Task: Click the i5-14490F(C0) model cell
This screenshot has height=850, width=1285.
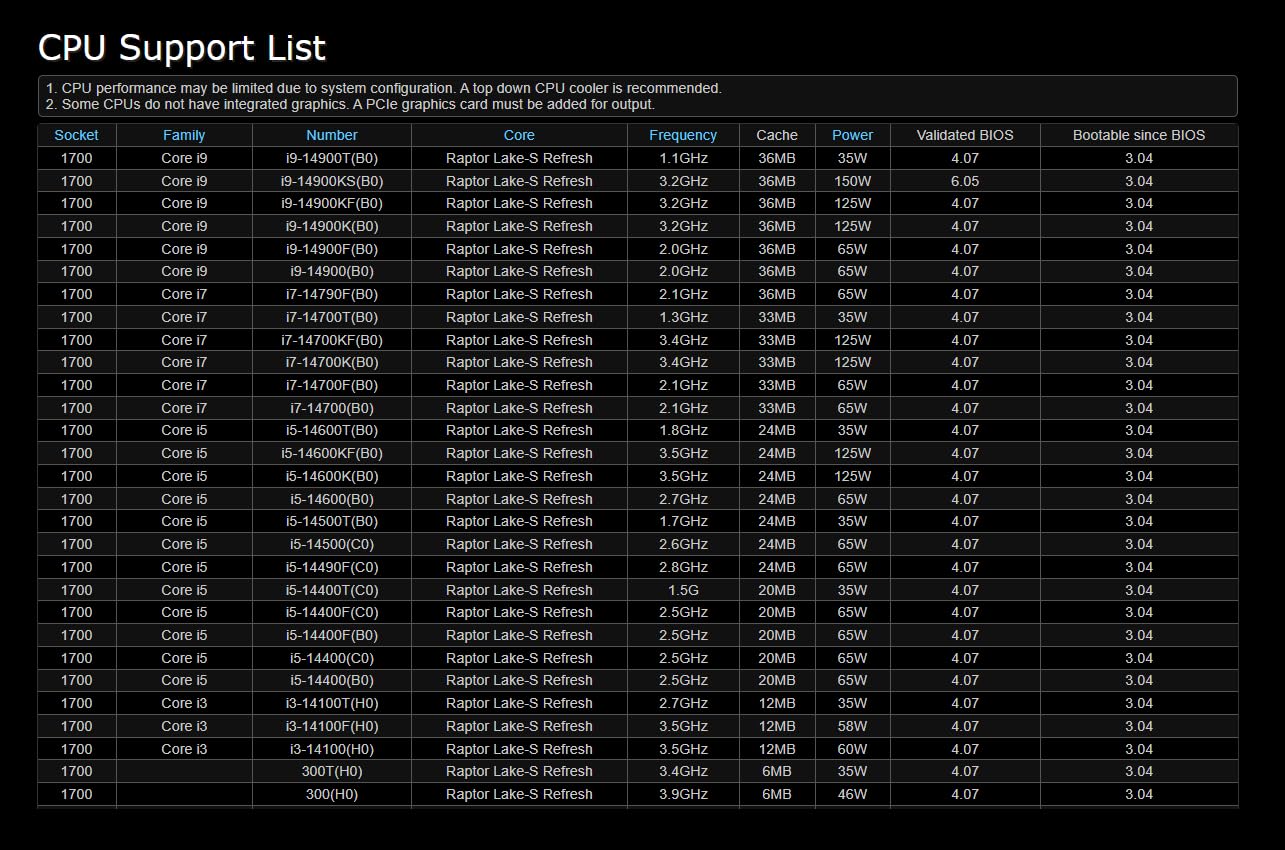Action: pos(332,567)
